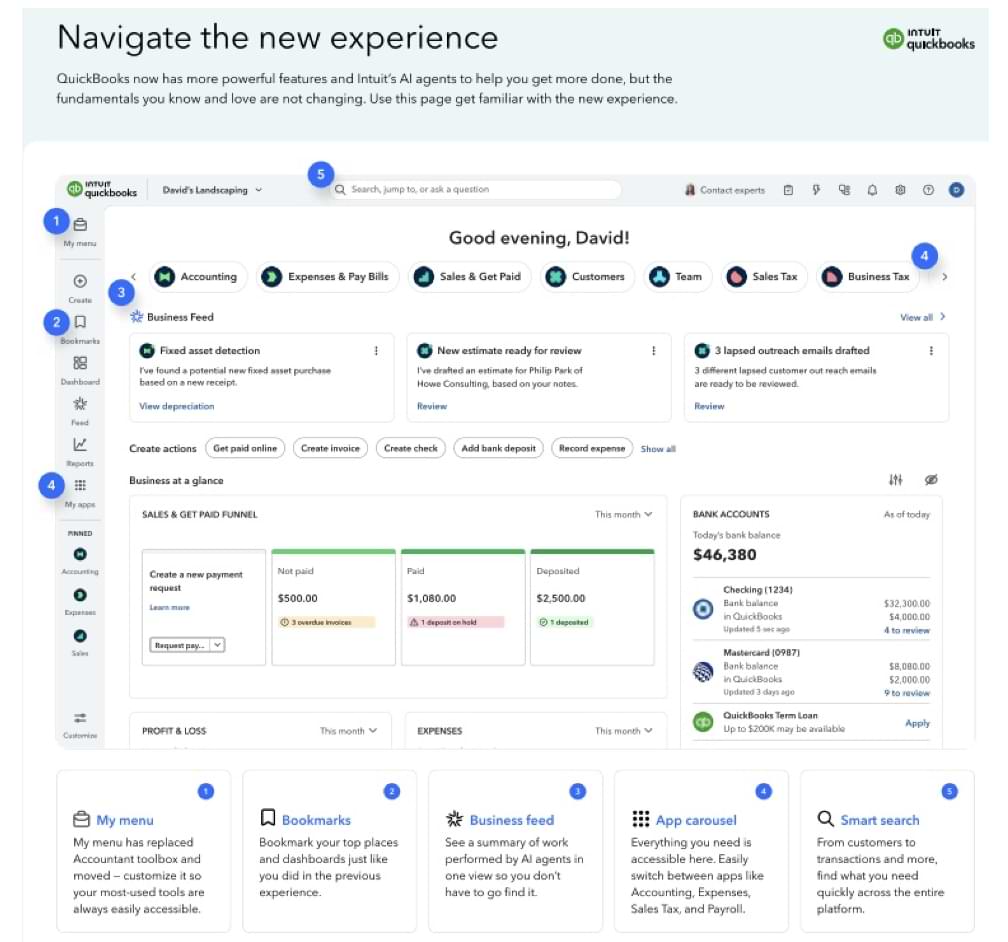
Task: Open the widget filter sliders icon
Action: click(x=895, y=481)
